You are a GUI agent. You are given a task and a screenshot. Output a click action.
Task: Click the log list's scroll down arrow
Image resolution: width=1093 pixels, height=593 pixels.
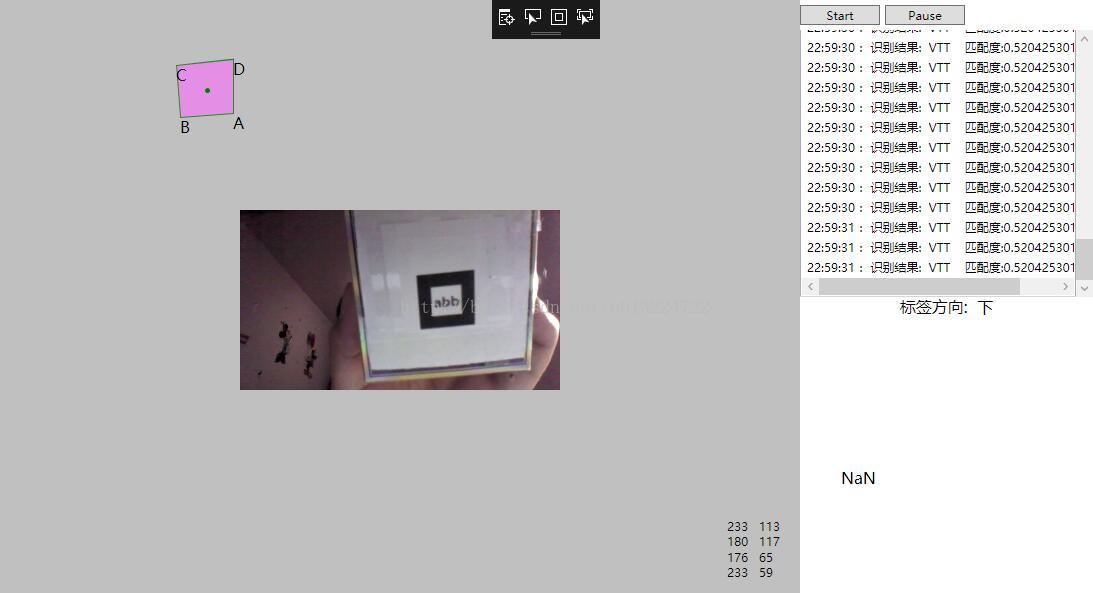point(1085,287)
